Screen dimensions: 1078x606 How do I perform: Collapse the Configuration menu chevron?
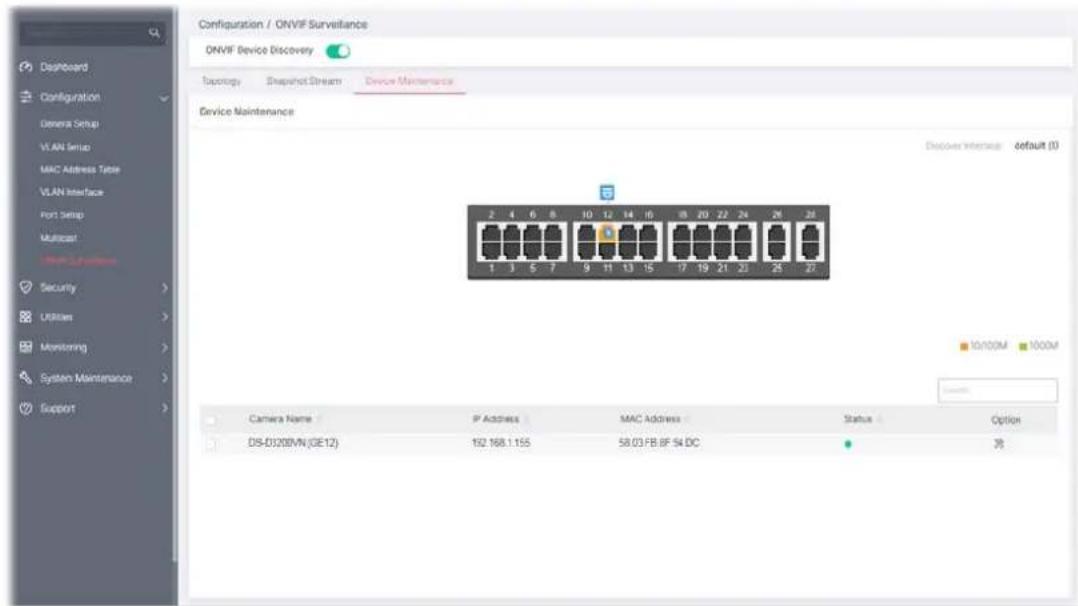[164, 98]
